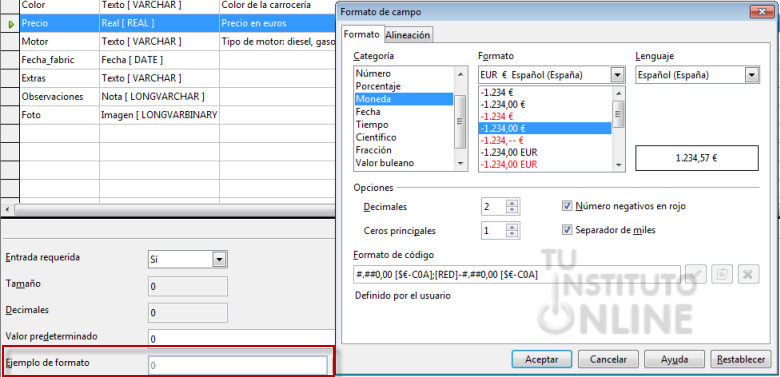
Task: Click the green row marker beside Precio
Action: [11, 24]
